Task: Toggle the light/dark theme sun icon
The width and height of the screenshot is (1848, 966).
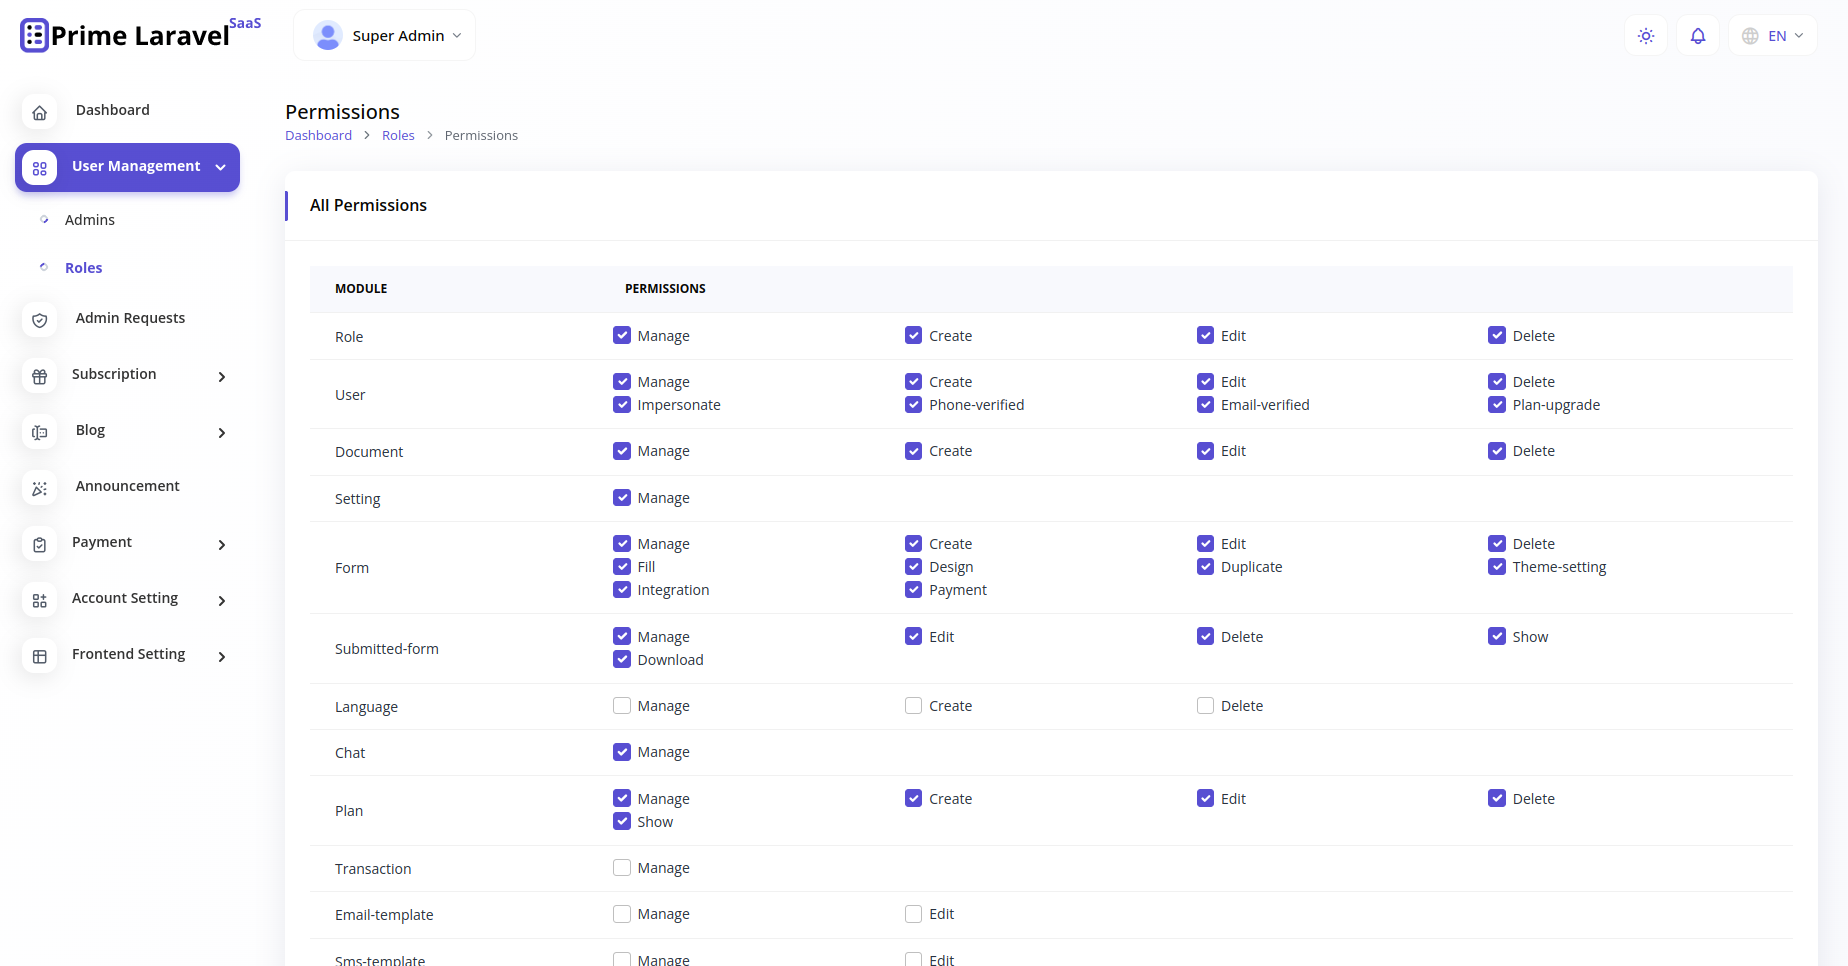Action: coord(1645,35)
